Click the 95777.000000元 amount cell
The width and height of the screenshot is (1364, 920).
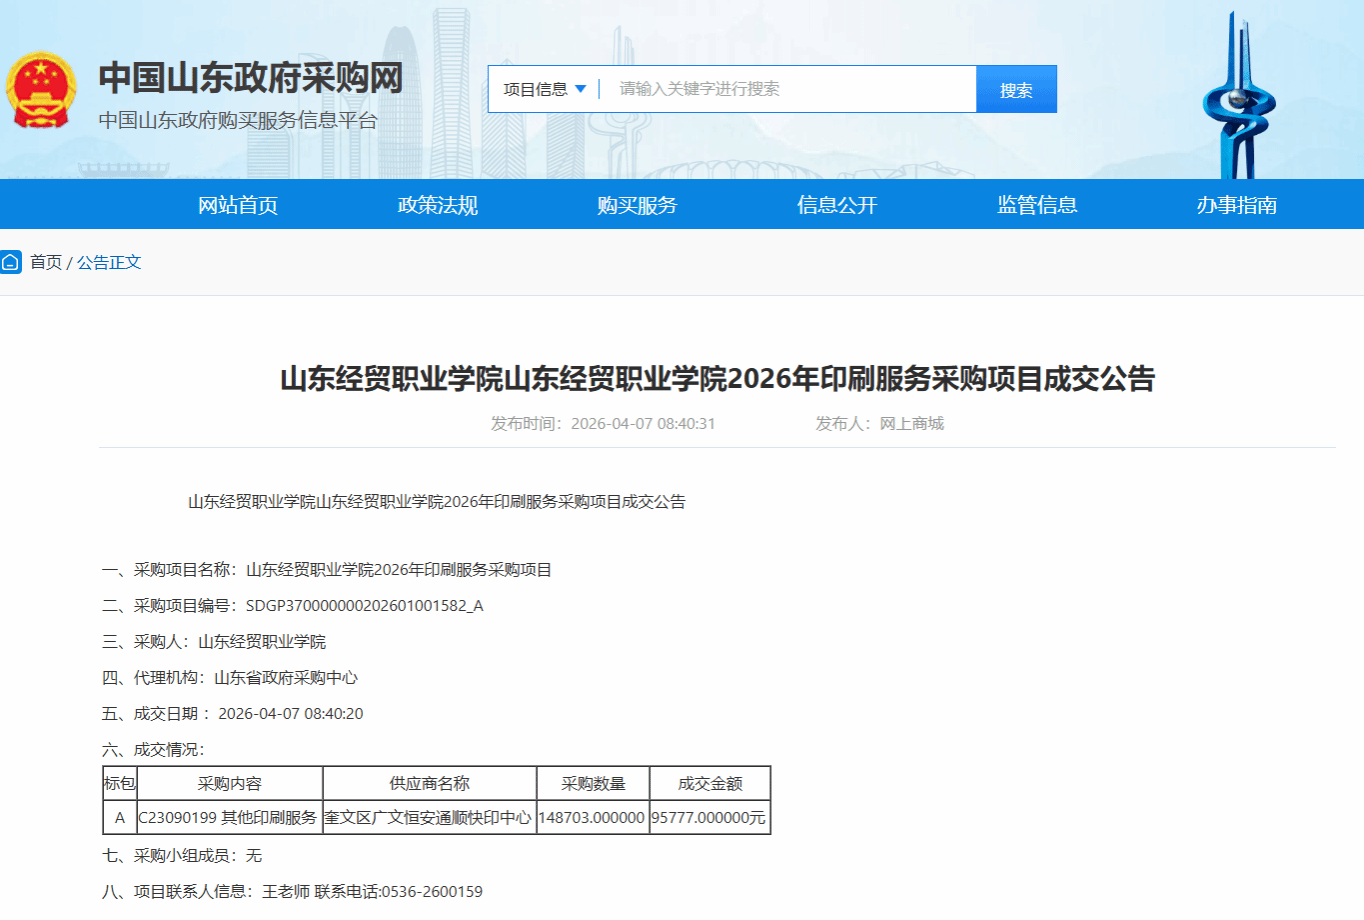coord(709,817)
